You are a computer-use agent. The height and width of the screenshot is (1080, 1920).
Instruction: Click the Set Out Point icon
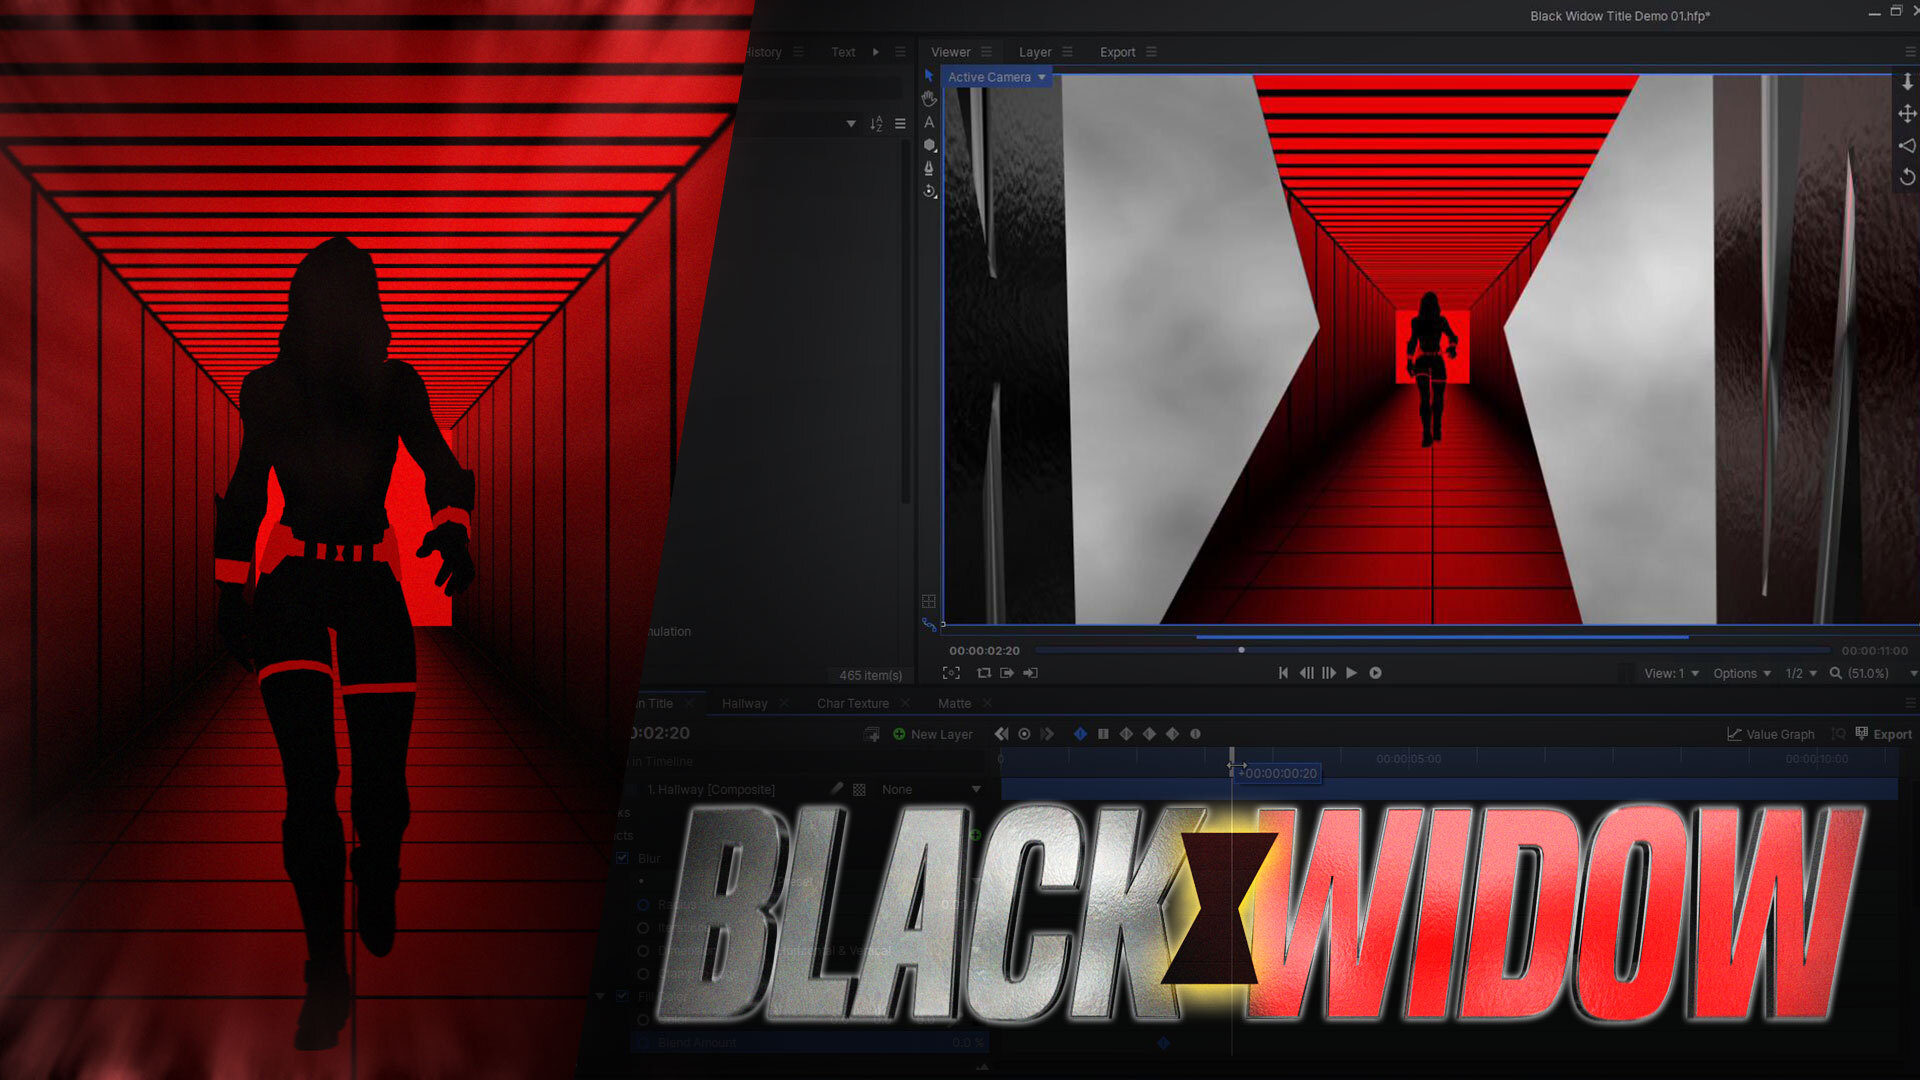pyautogui.click(x=1007, y=673)
